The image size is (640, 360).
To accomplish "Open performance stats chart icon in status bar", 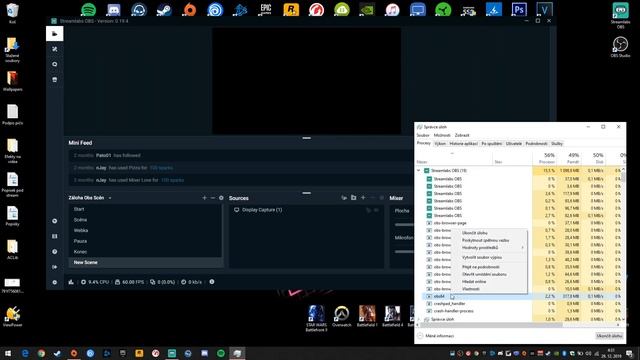I will pos(71,282).
